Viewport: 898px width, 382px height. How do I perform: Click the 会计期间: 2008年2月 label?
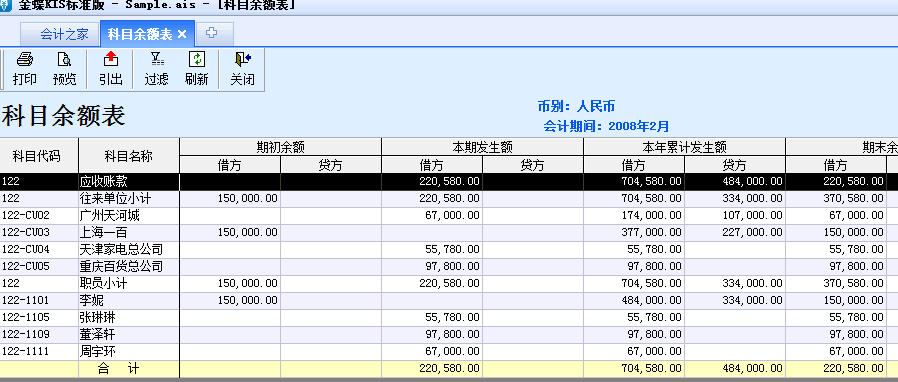606,126
